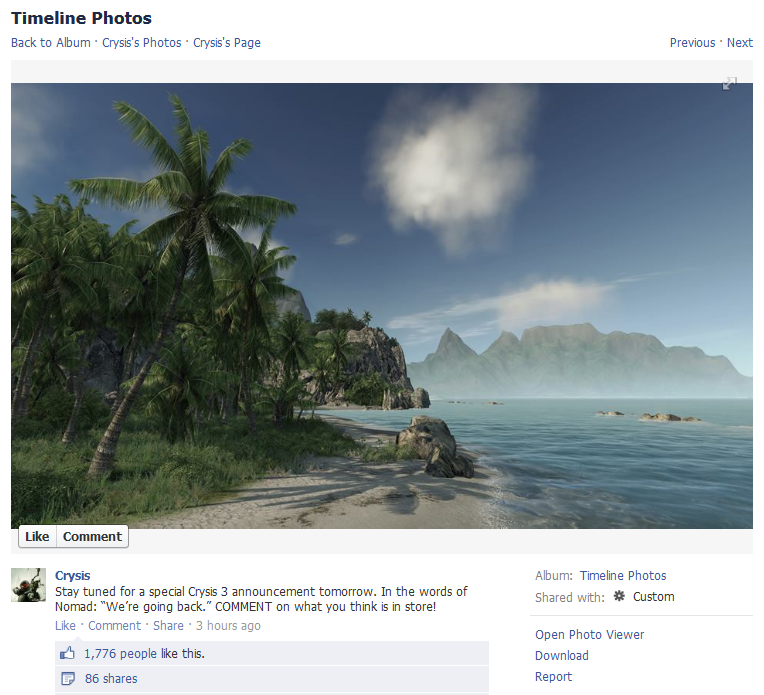764x695 pixels.
Task: Open the Timeline Photos album link
Action: coord(623,576)
